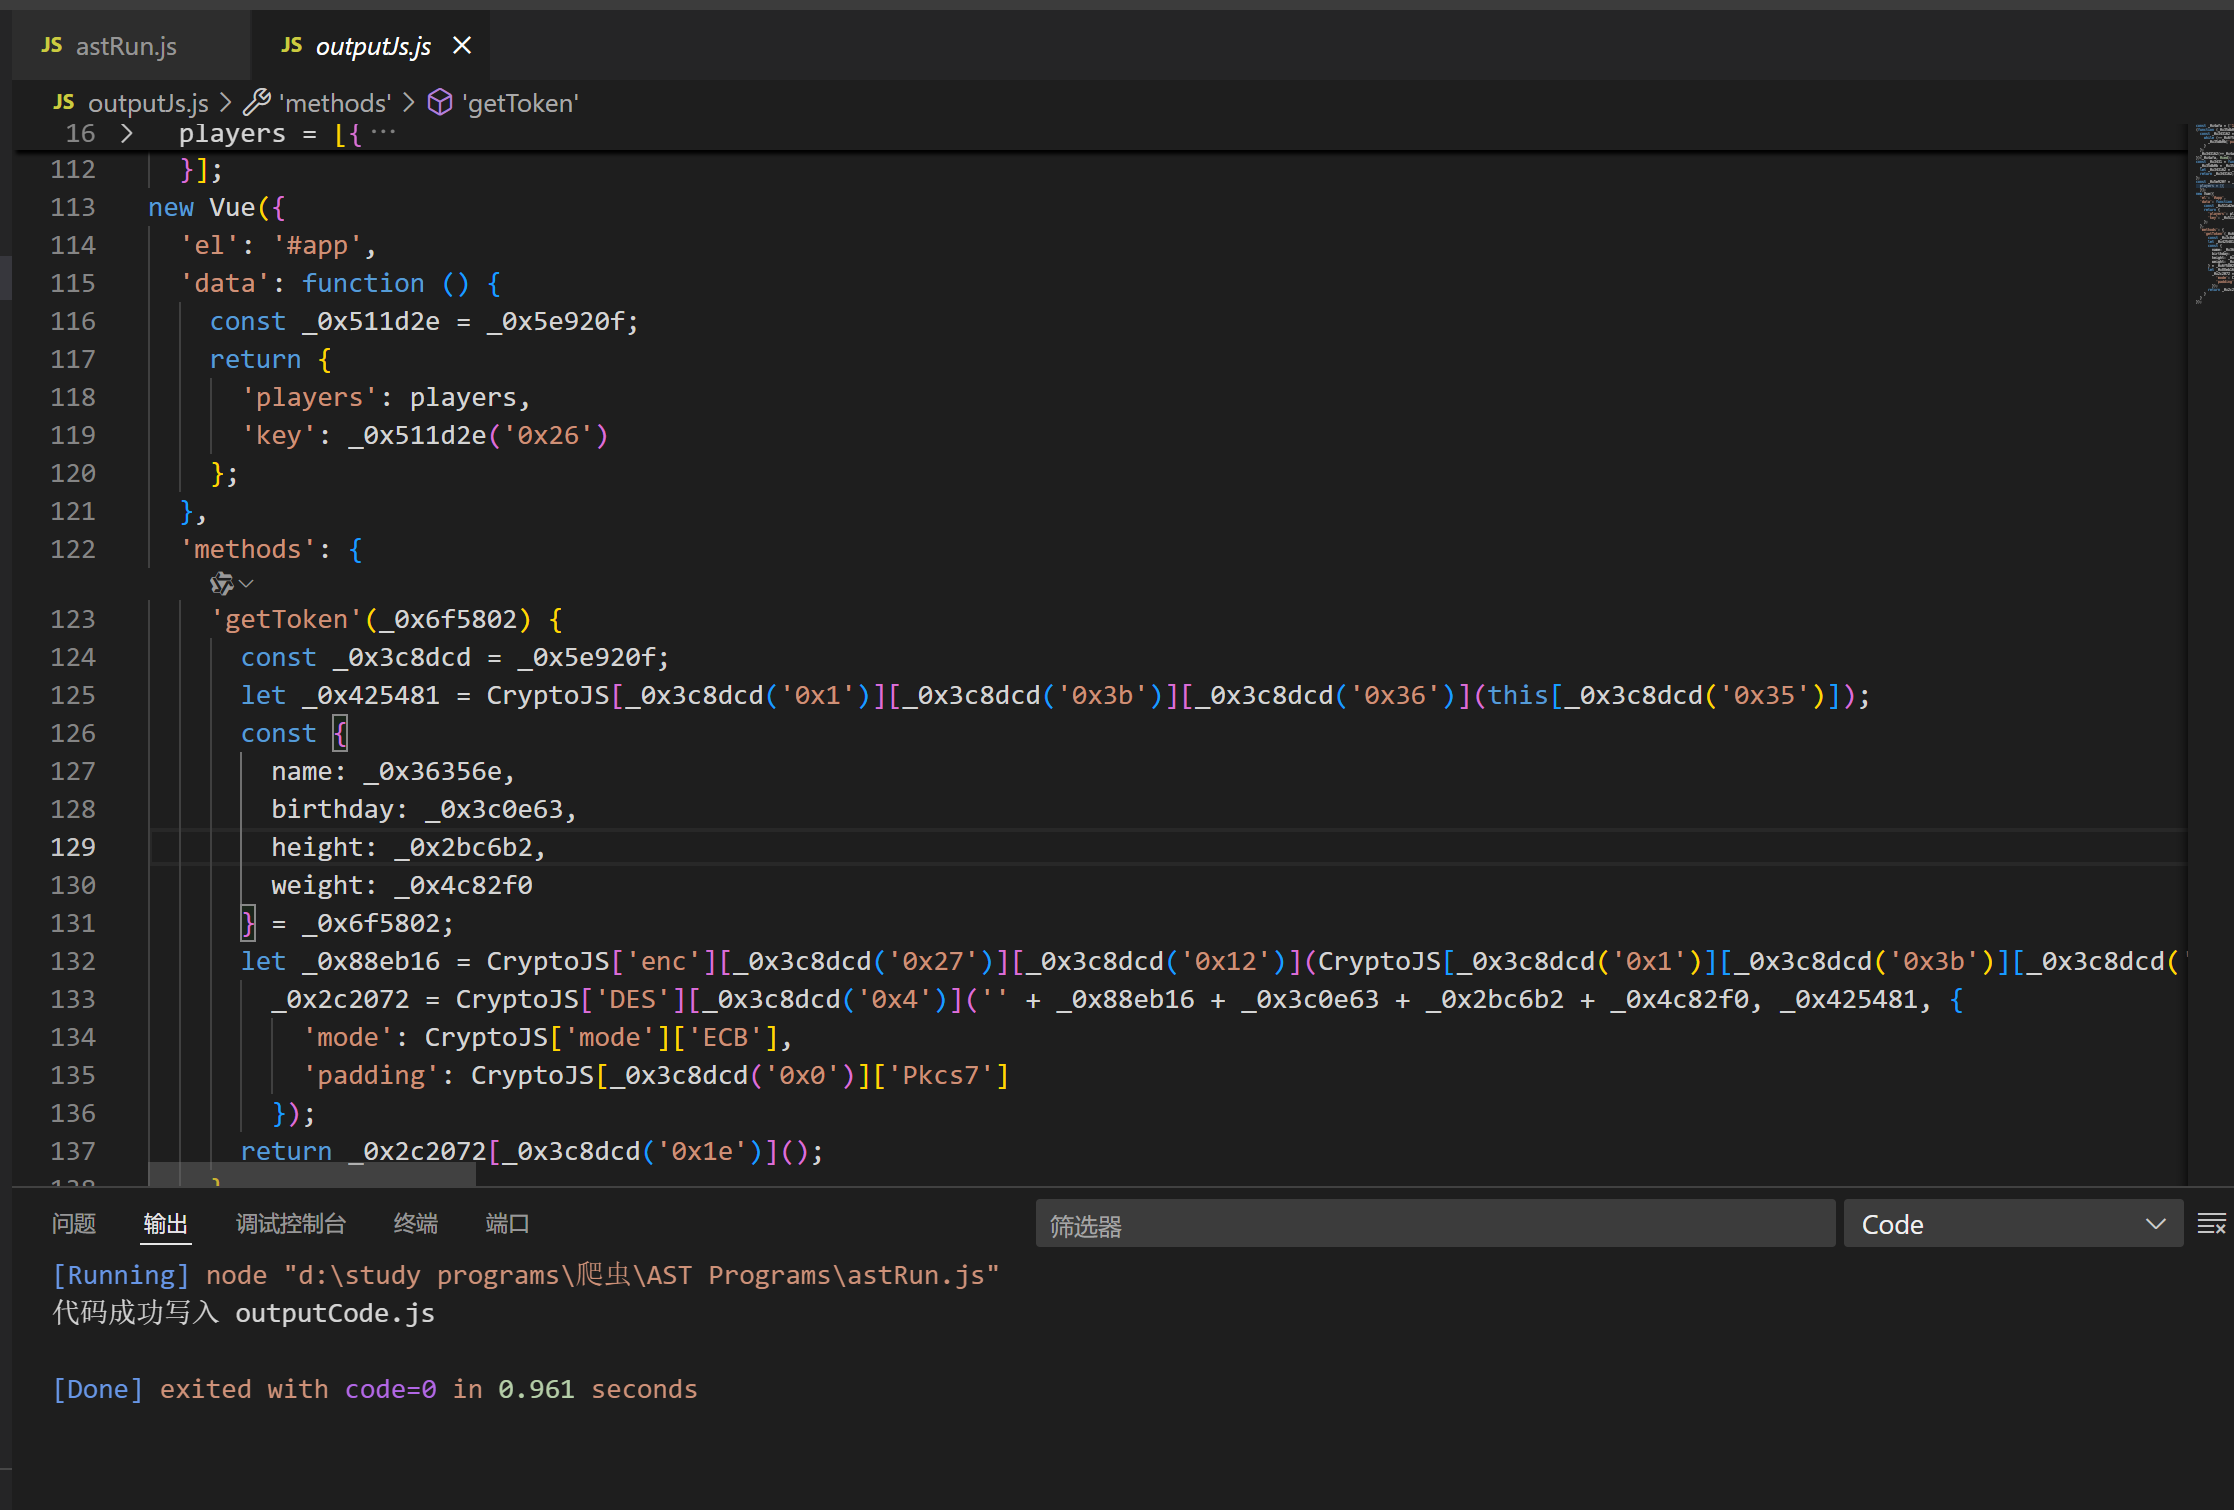
Task: Click the cube icon beside 'getToken' breadcrumb
Action: (x=440, y=102)
